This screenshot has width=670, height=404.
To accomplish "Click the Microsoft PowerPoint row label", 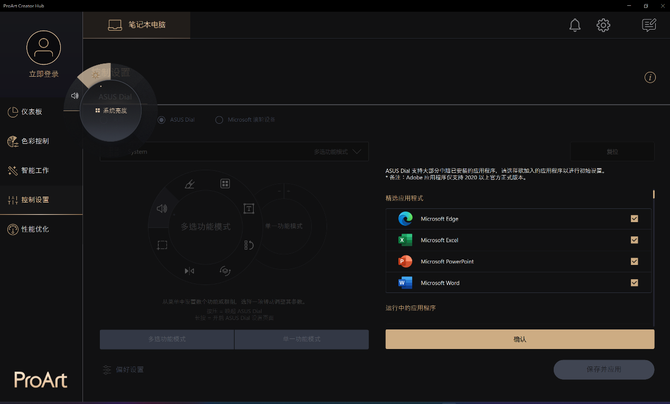I will tap(447, 262).
